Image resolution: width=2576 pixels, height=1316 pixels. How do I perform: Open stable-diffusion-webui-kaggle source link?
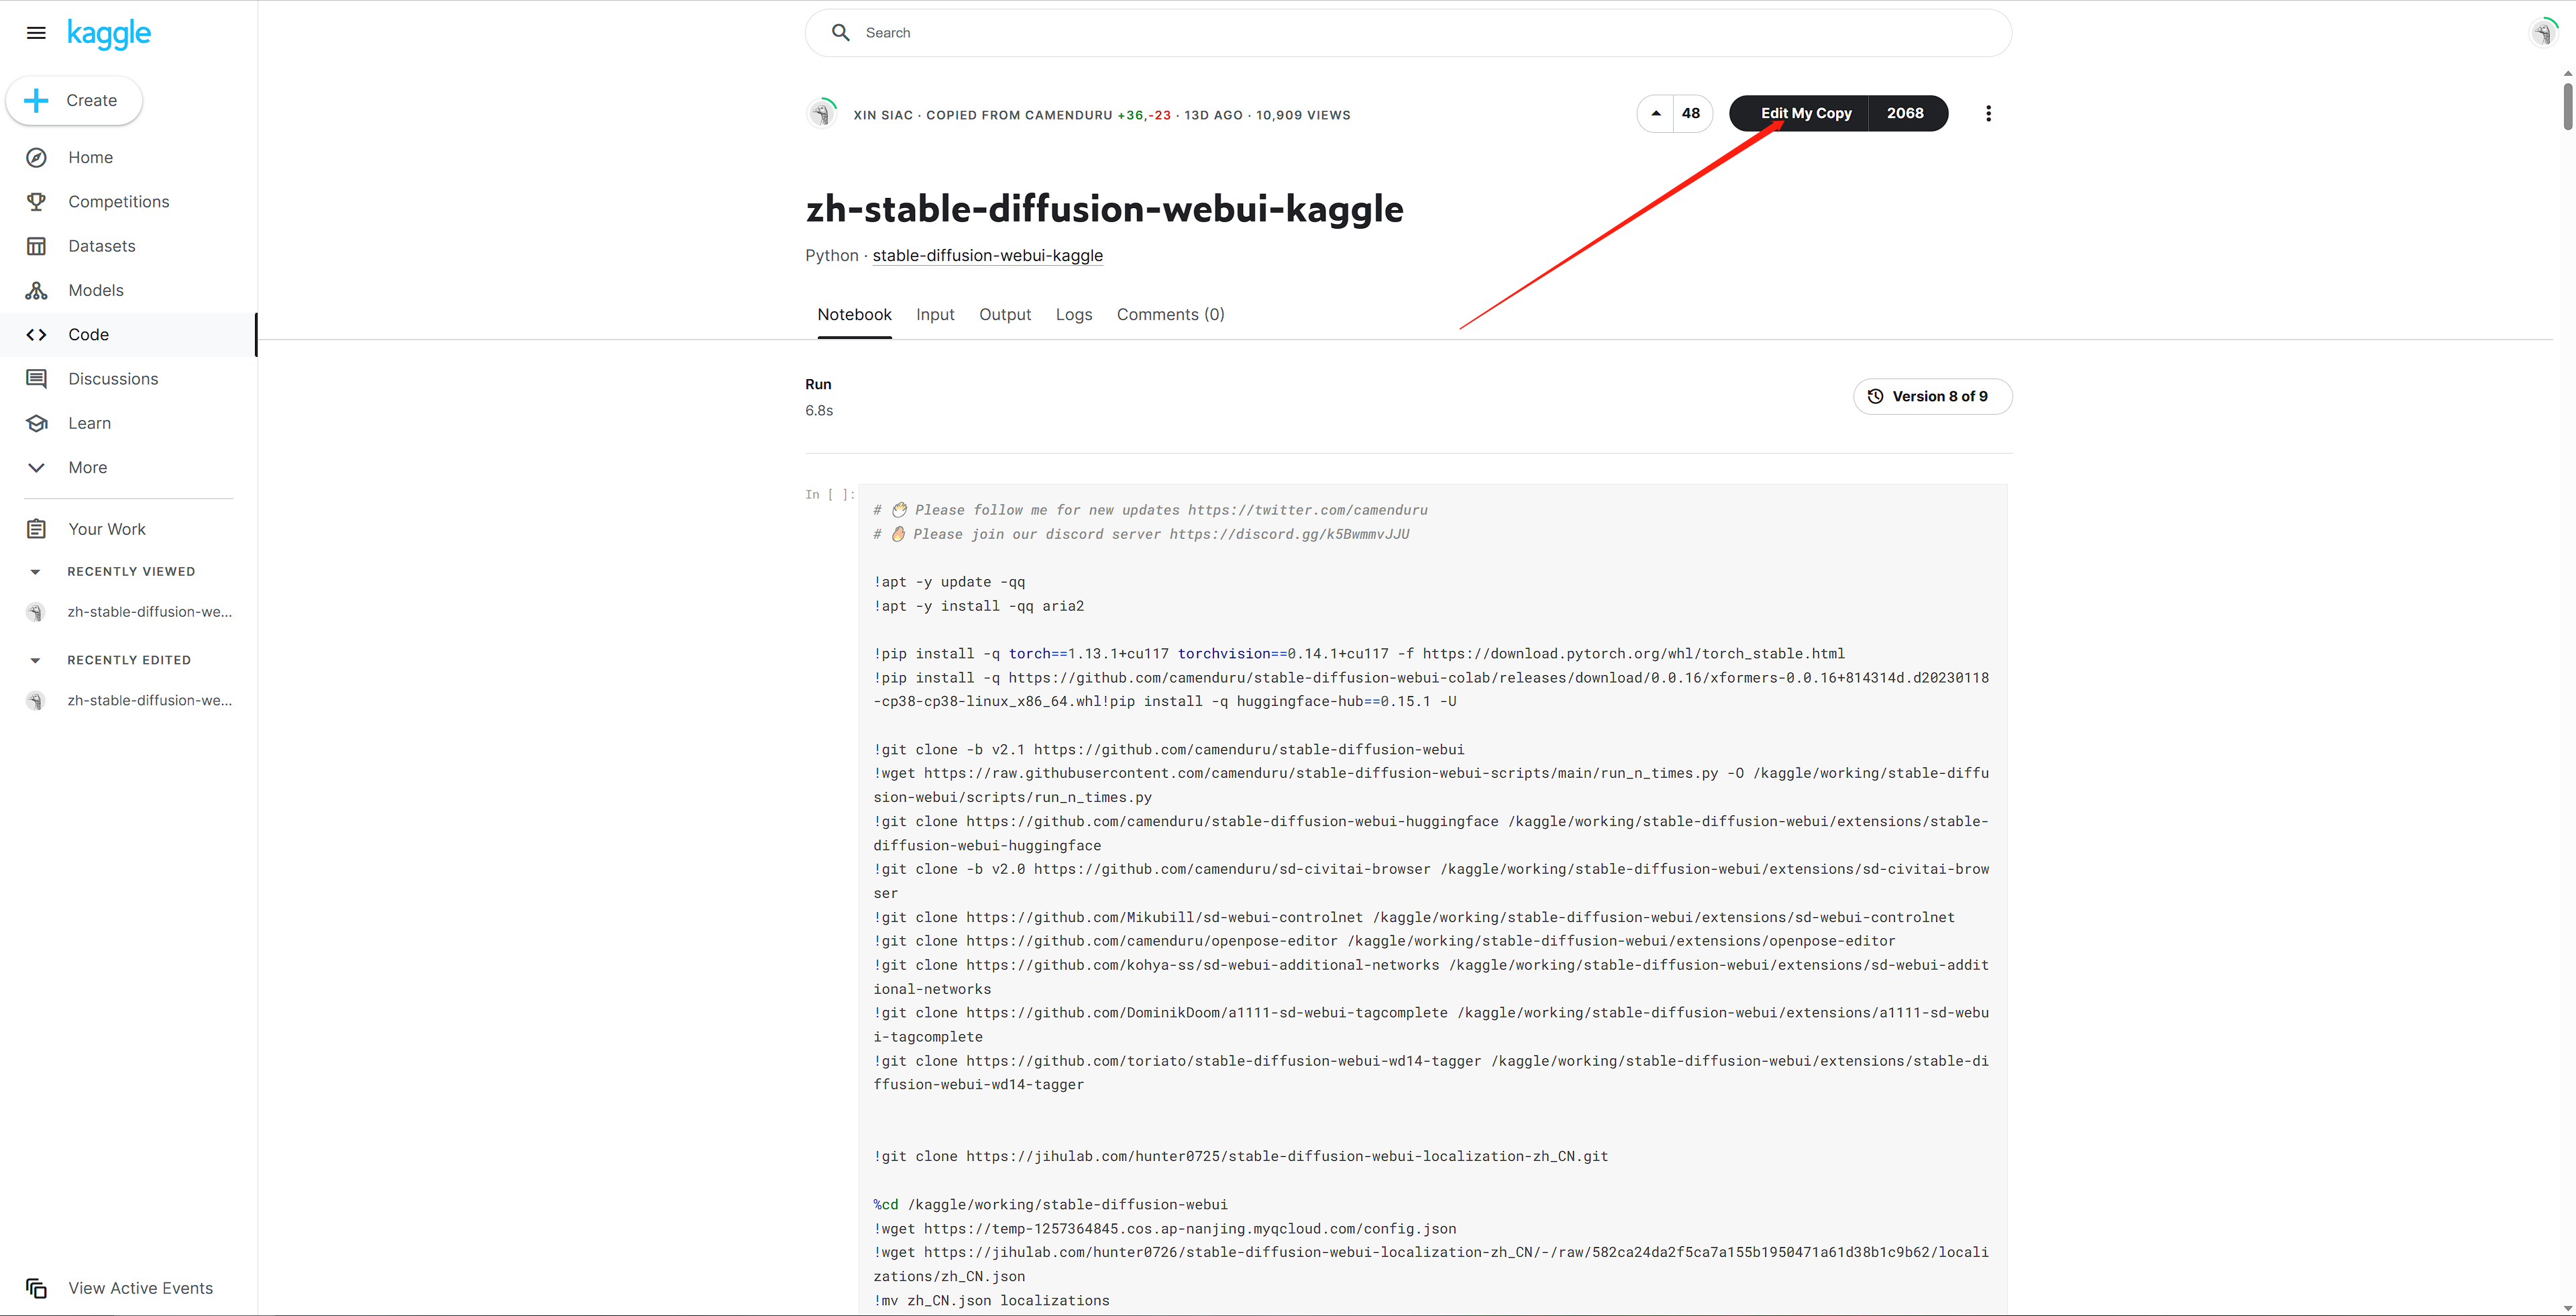987,256
